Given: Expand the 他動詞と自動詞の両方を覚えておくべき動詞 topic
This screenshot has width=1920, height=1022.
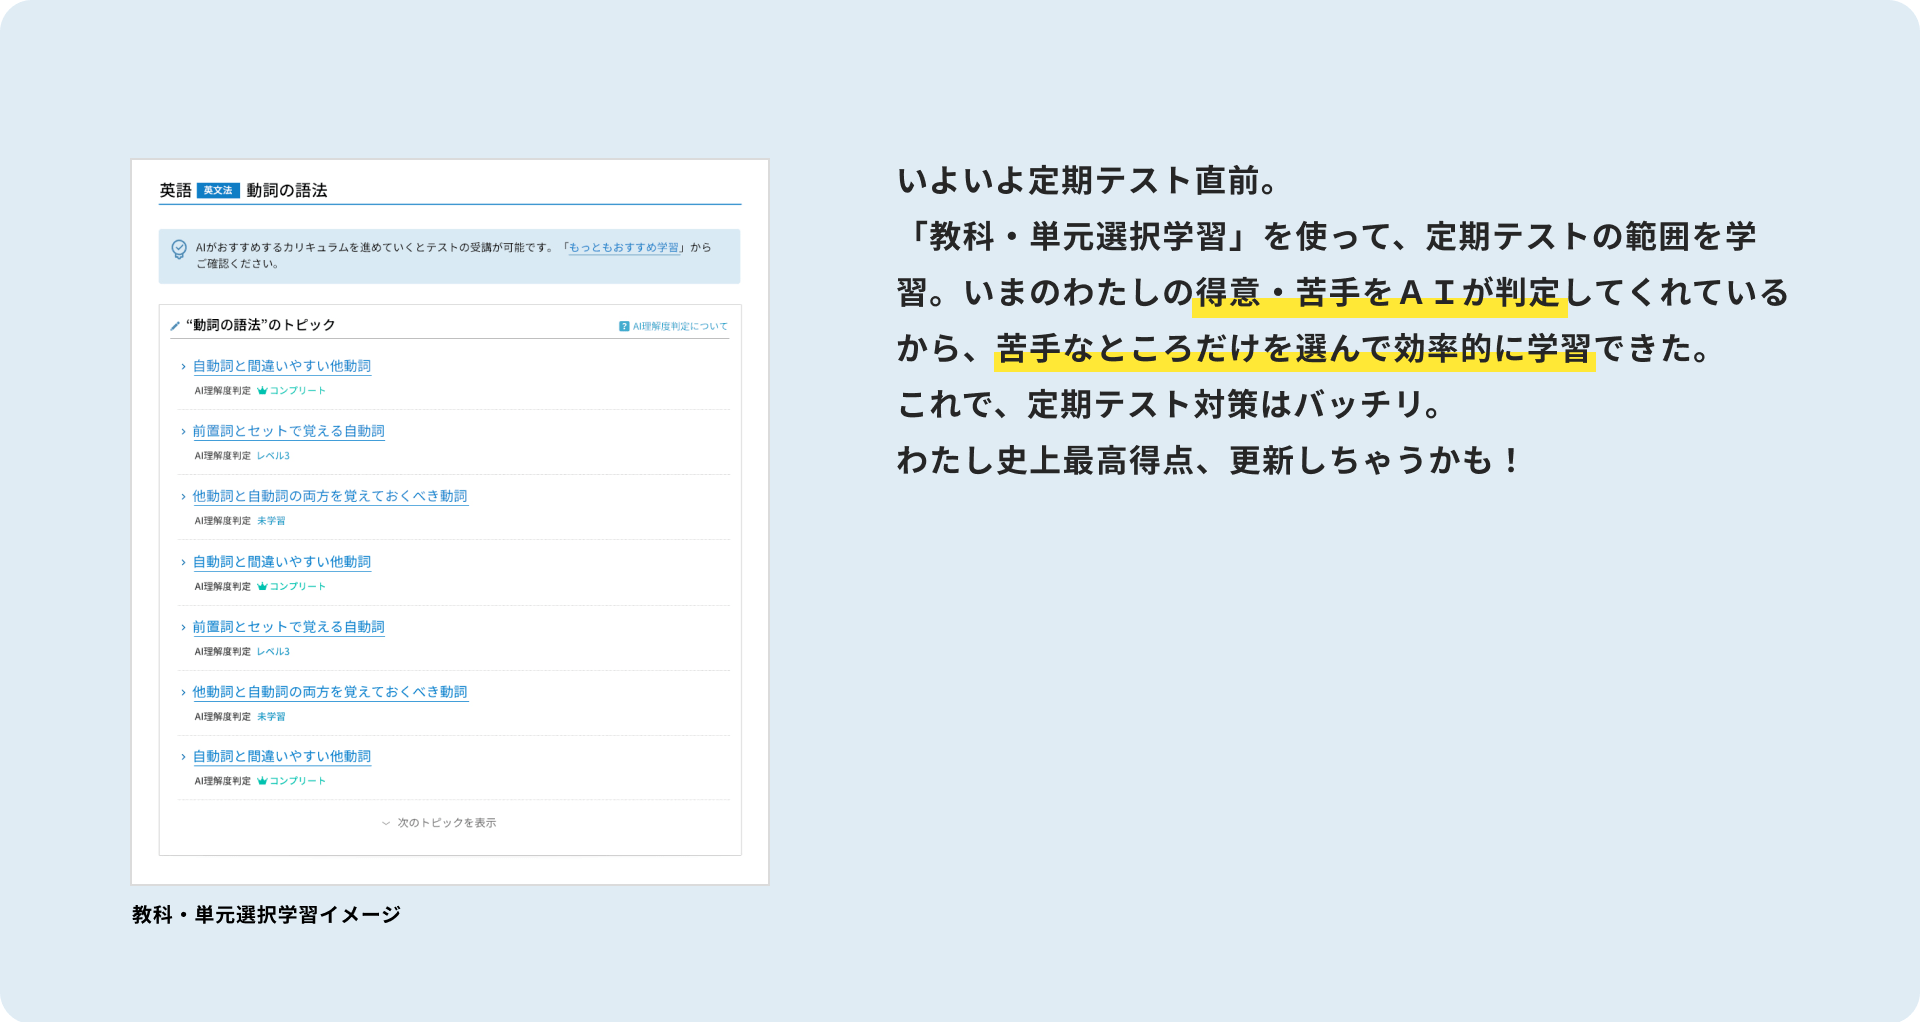Looking at the screenshot, I should click(x=330, y=496).
